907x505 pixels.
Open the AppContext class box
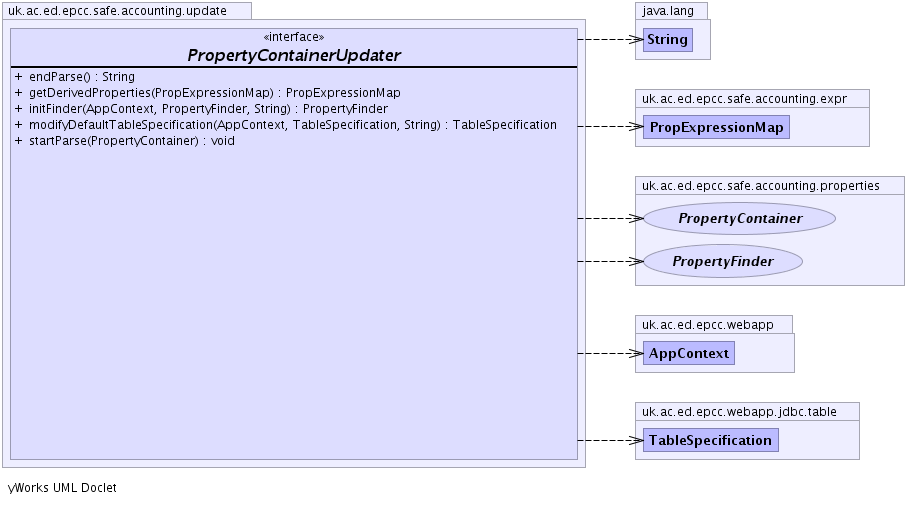(x=688, y=353)
